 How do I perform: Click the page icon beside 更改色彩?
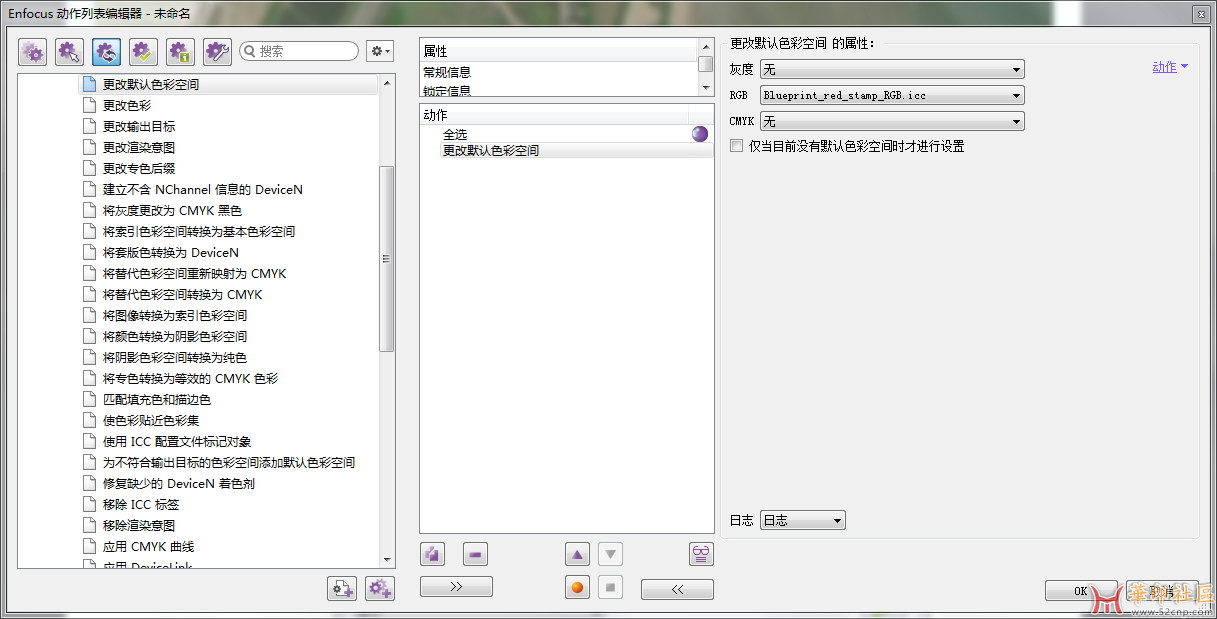[x=88, y=105]
